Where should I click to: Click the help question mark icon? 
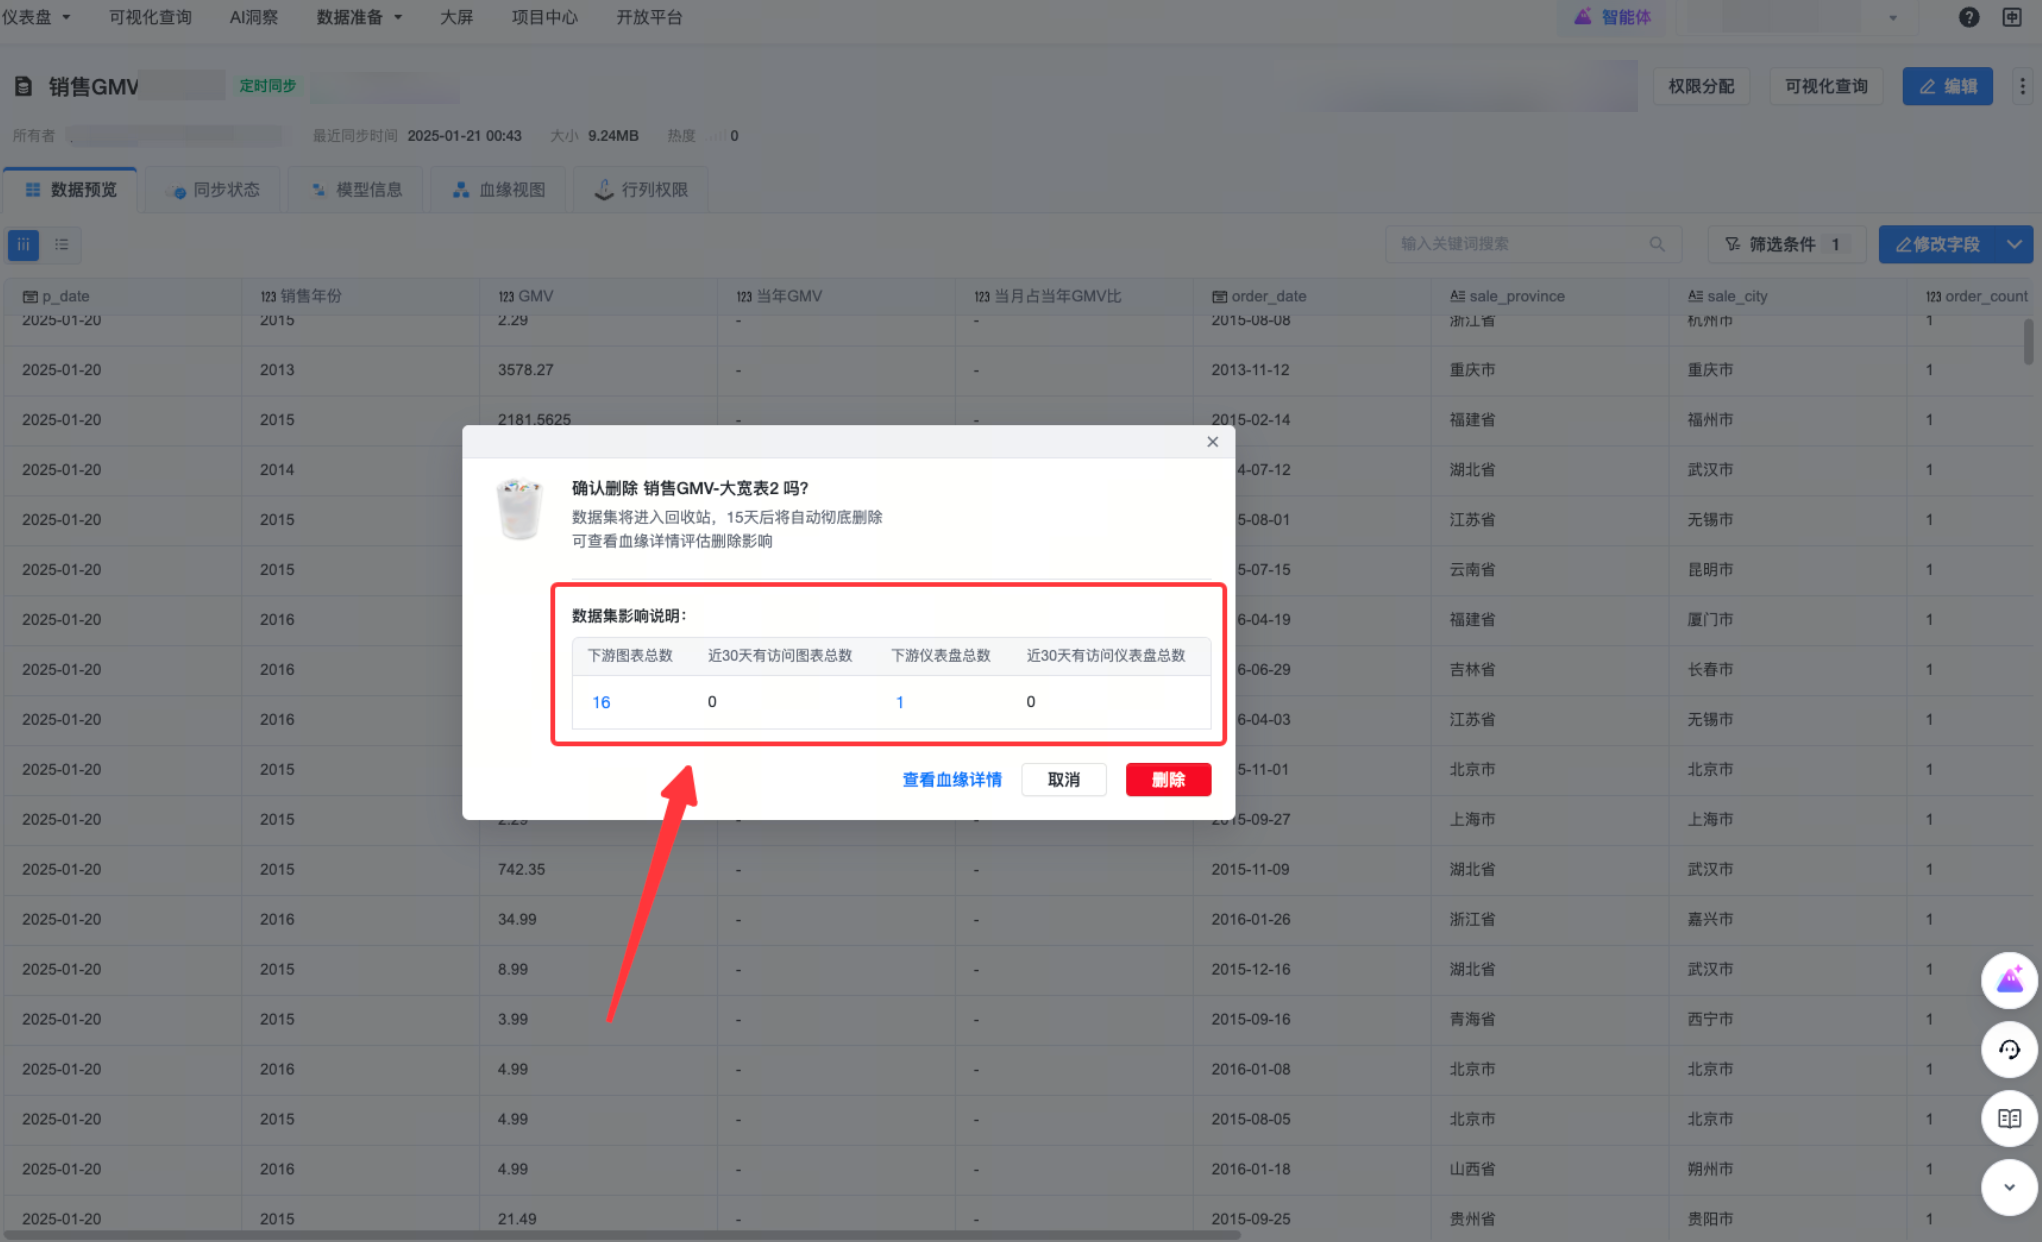[1968, 17]
